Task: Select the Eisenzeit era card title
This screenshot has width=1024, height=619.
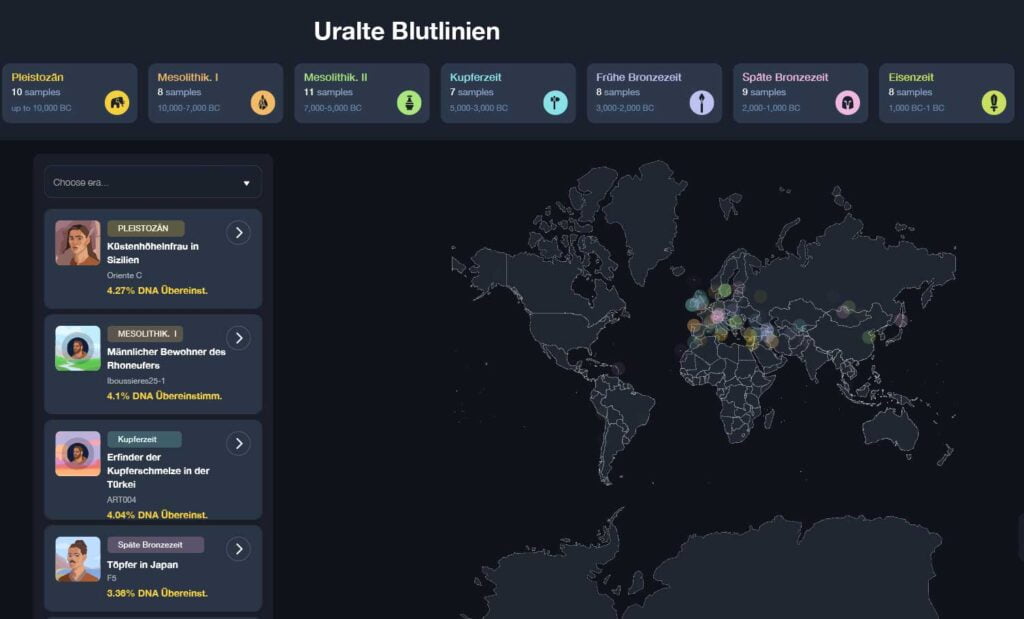Action: click(x=911, y=76)
